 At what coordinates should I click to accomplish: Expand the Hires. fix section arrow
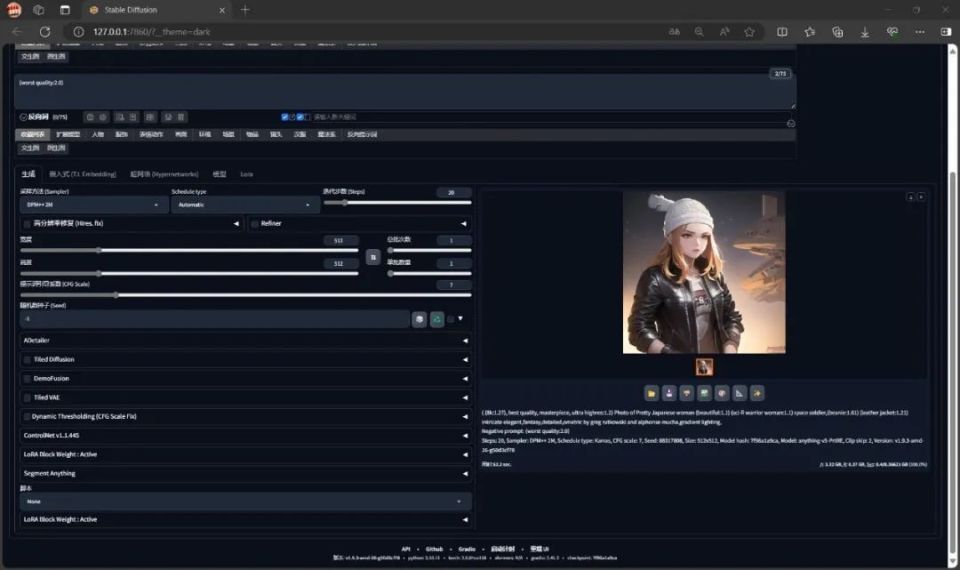[x=236, y=223]
